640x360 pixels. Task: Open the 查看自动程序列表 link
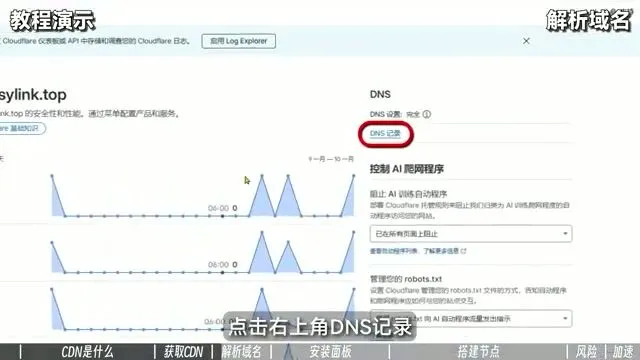click(393, 251)
